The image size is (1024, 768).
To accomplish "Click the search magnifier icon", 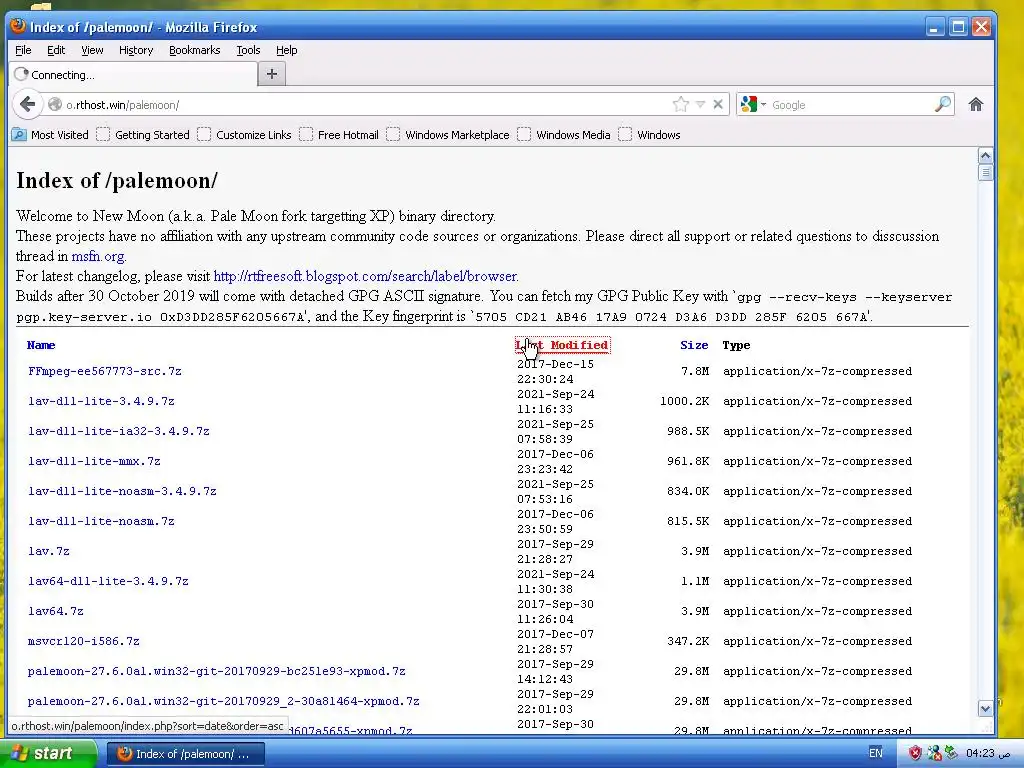I will click(942, 104).
